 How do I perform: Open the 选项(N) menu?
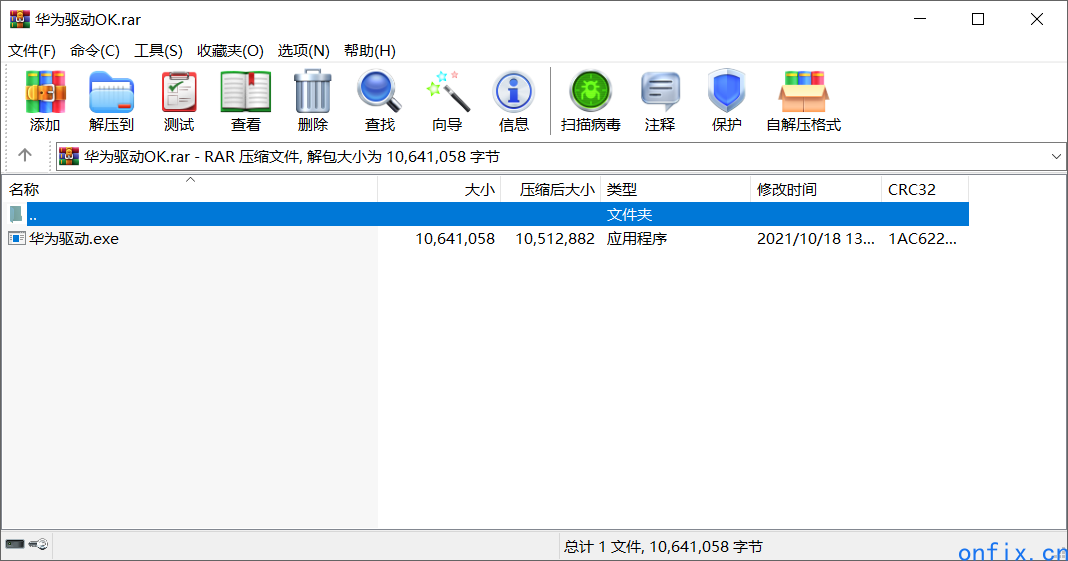tap(303, 51)
